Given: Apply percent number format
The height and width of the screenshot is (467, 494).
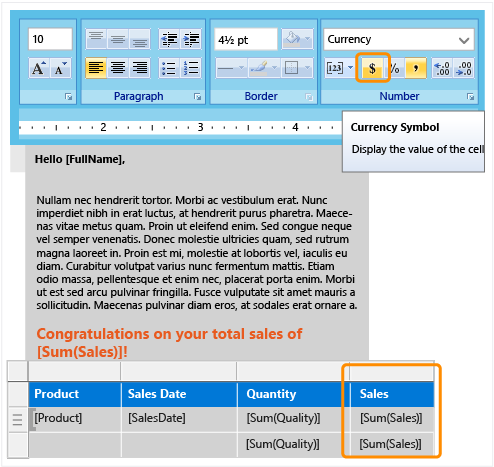Looking at the screenshot, I should pyautogui.click(x=394, y=68).
